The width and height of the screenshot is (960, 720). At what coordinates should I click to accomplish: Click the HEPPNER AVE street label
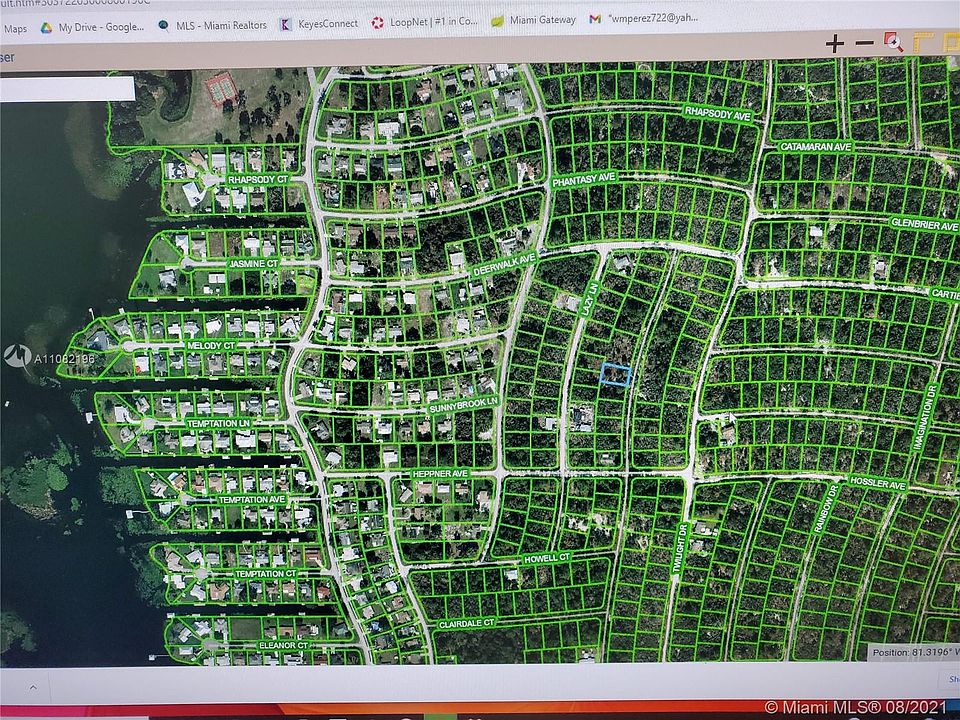(440, 474)
